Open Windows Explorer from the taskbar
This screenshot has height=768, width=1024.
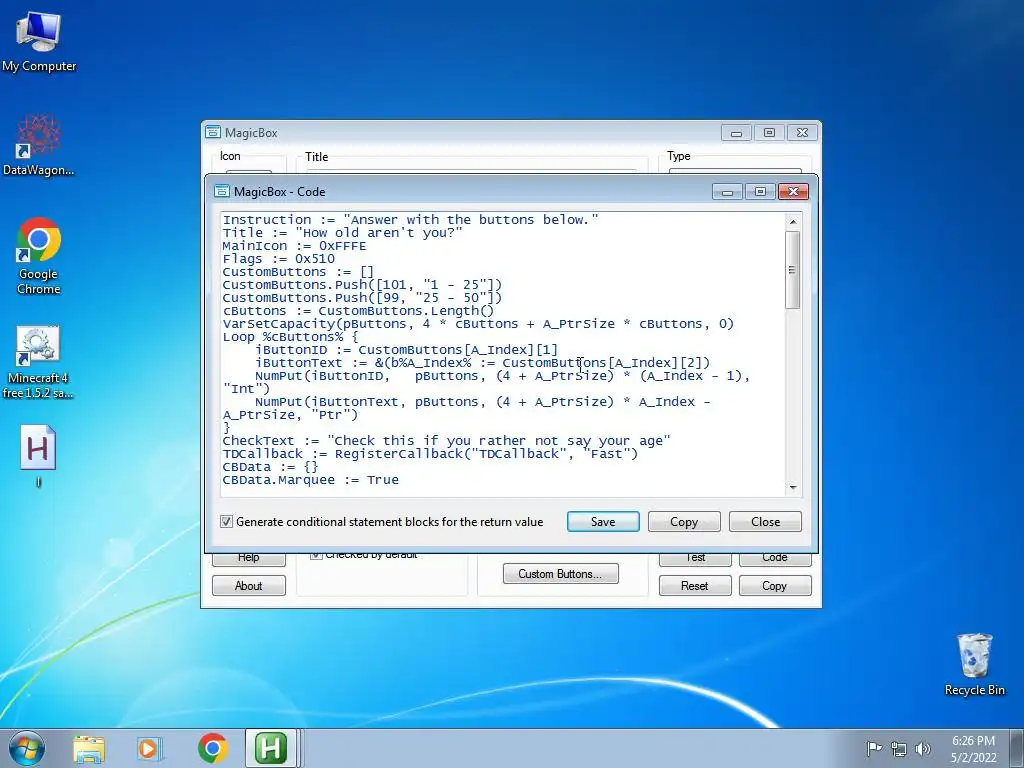coord(89,749)
